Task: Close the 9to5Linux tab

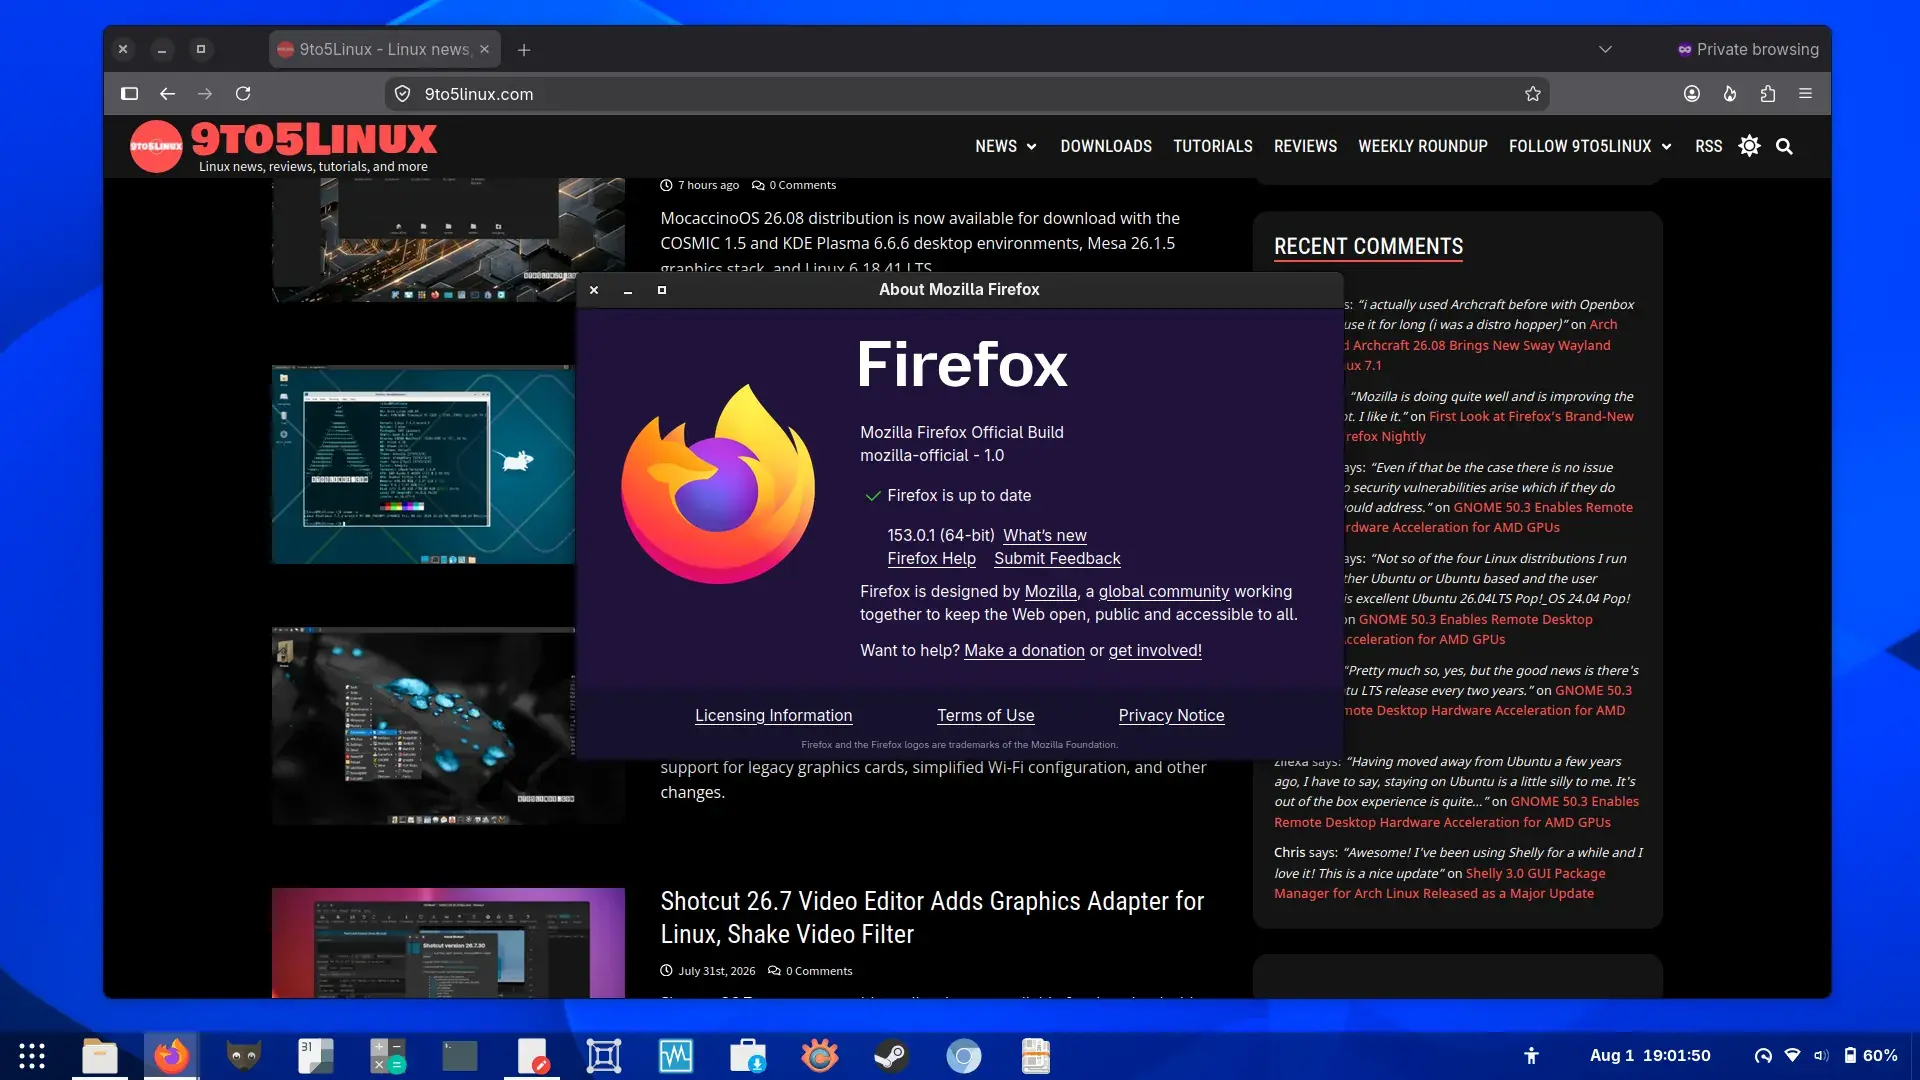Action: [485, 49]
